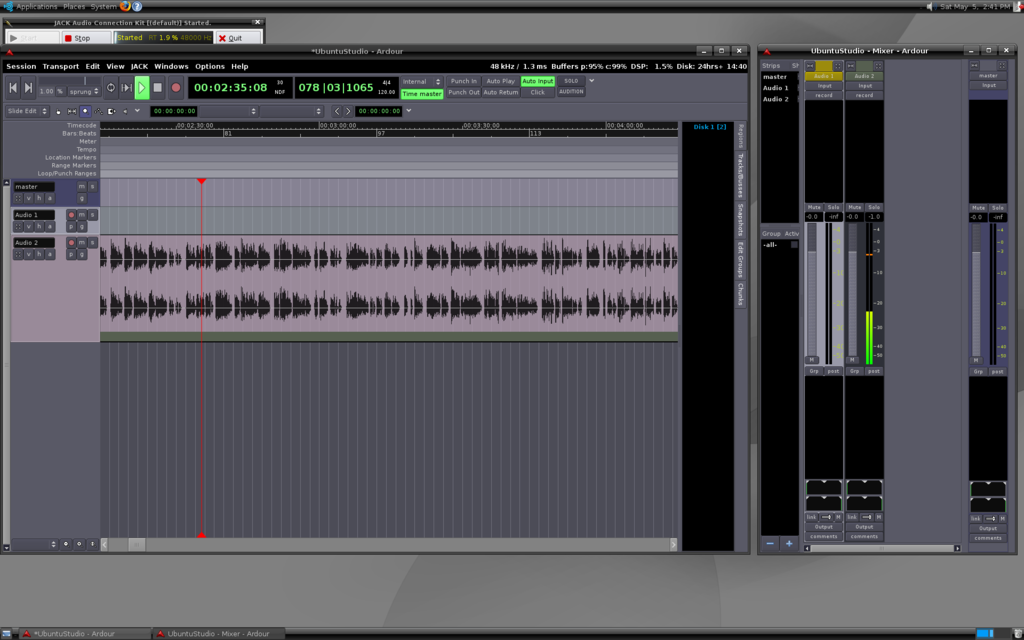Toggle the Auto Input button
The height and width of the screenshot is (640, 1024).
point(537,81)
